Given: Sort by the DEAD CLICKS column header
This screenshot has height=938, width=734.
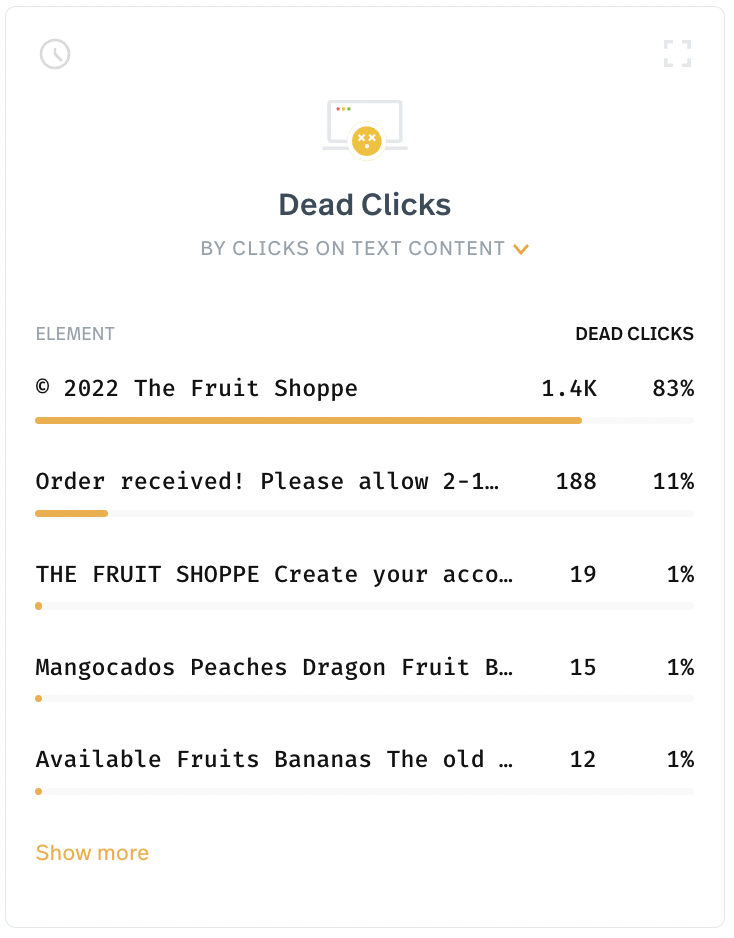Looking at the screenshot, I should (x=634, y=334).
